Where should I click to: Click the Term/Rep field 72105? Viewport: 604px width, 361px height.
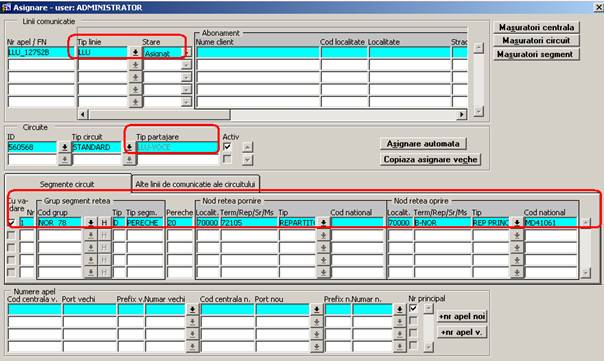(x=249, y=222)
